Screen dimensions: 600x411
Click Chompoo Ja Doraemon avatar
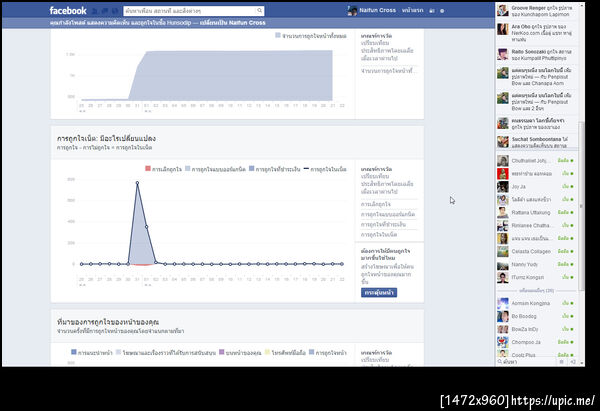point(502,342)
